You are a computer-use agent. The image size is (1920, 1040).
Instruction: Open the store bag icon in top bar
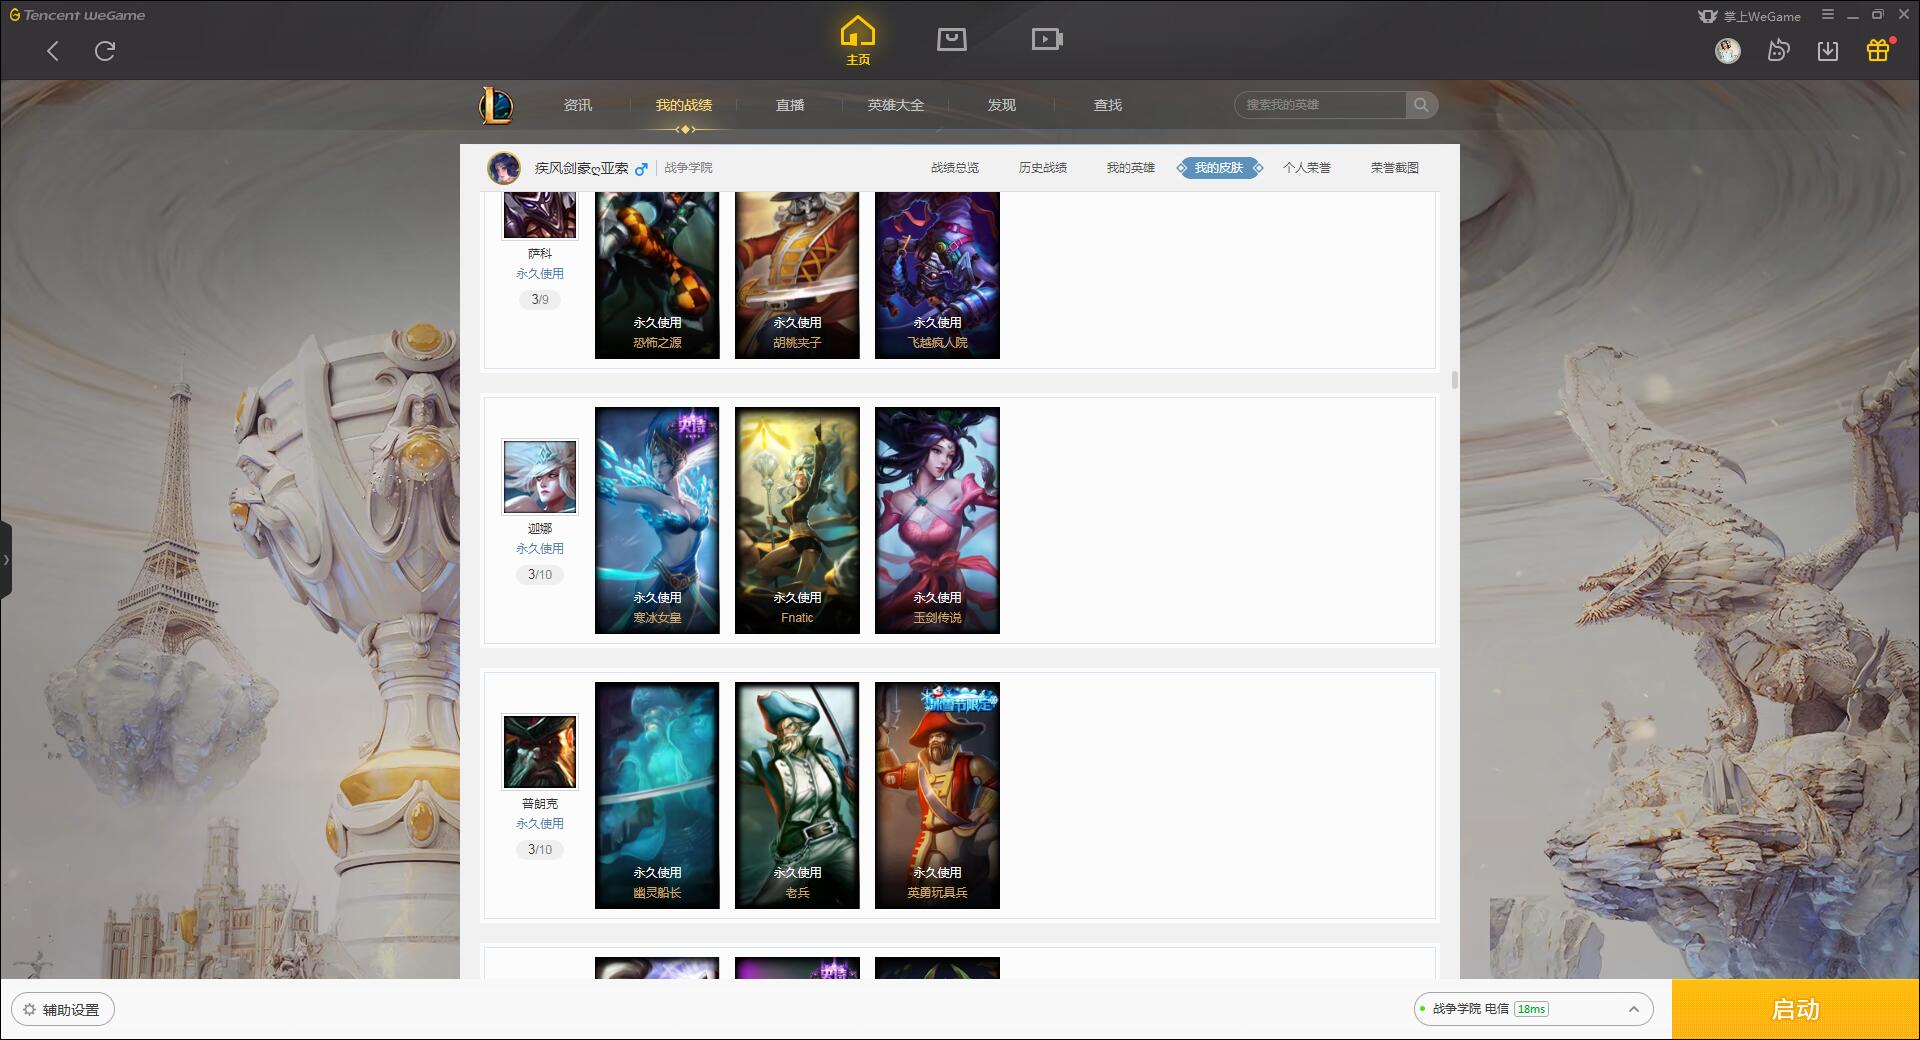(x=952, y=39)
